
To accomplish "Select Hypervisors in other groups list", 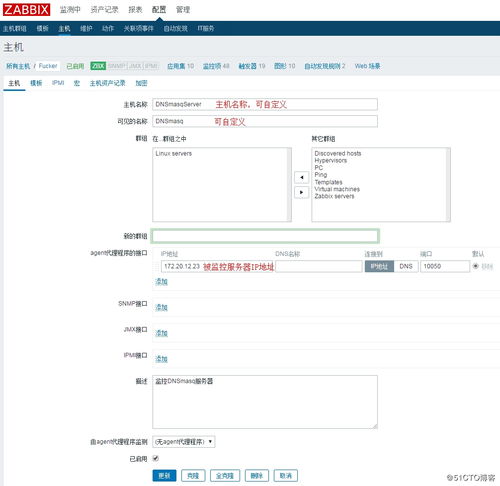I will click(331, 160).
